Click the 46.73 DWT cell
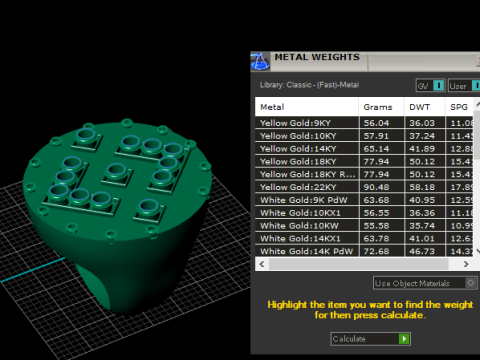 (425, 251)
